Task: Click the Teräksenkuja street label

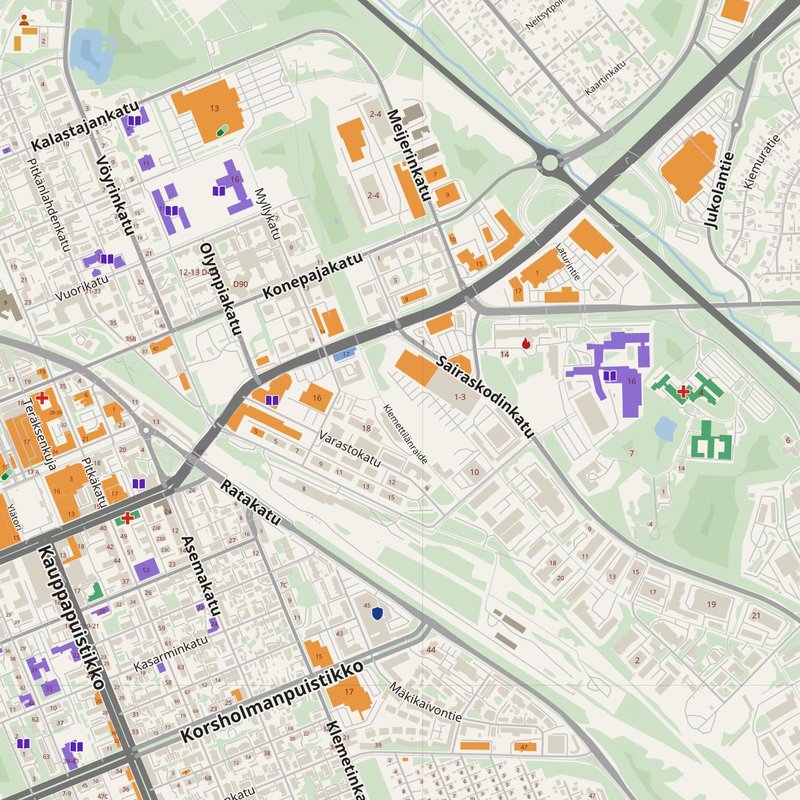Action: [x=39, y=434]
